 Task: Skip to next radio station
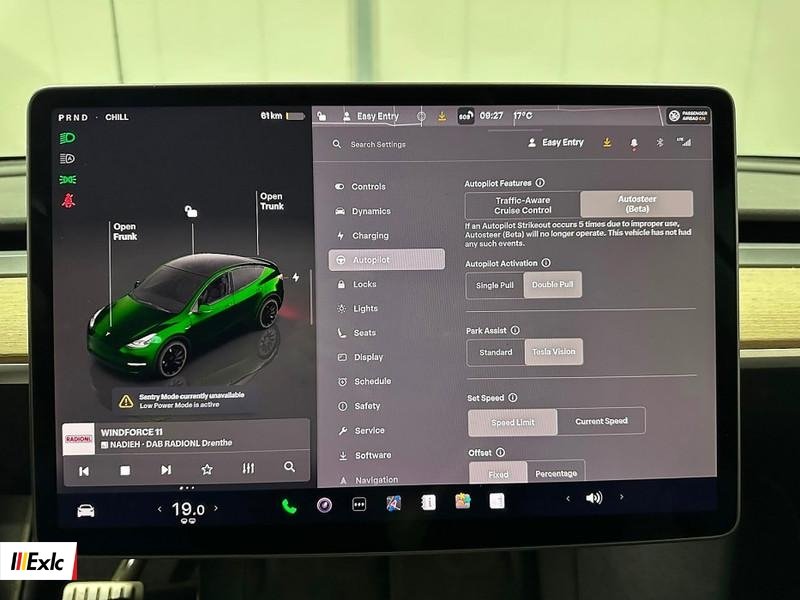click(166, 470)
